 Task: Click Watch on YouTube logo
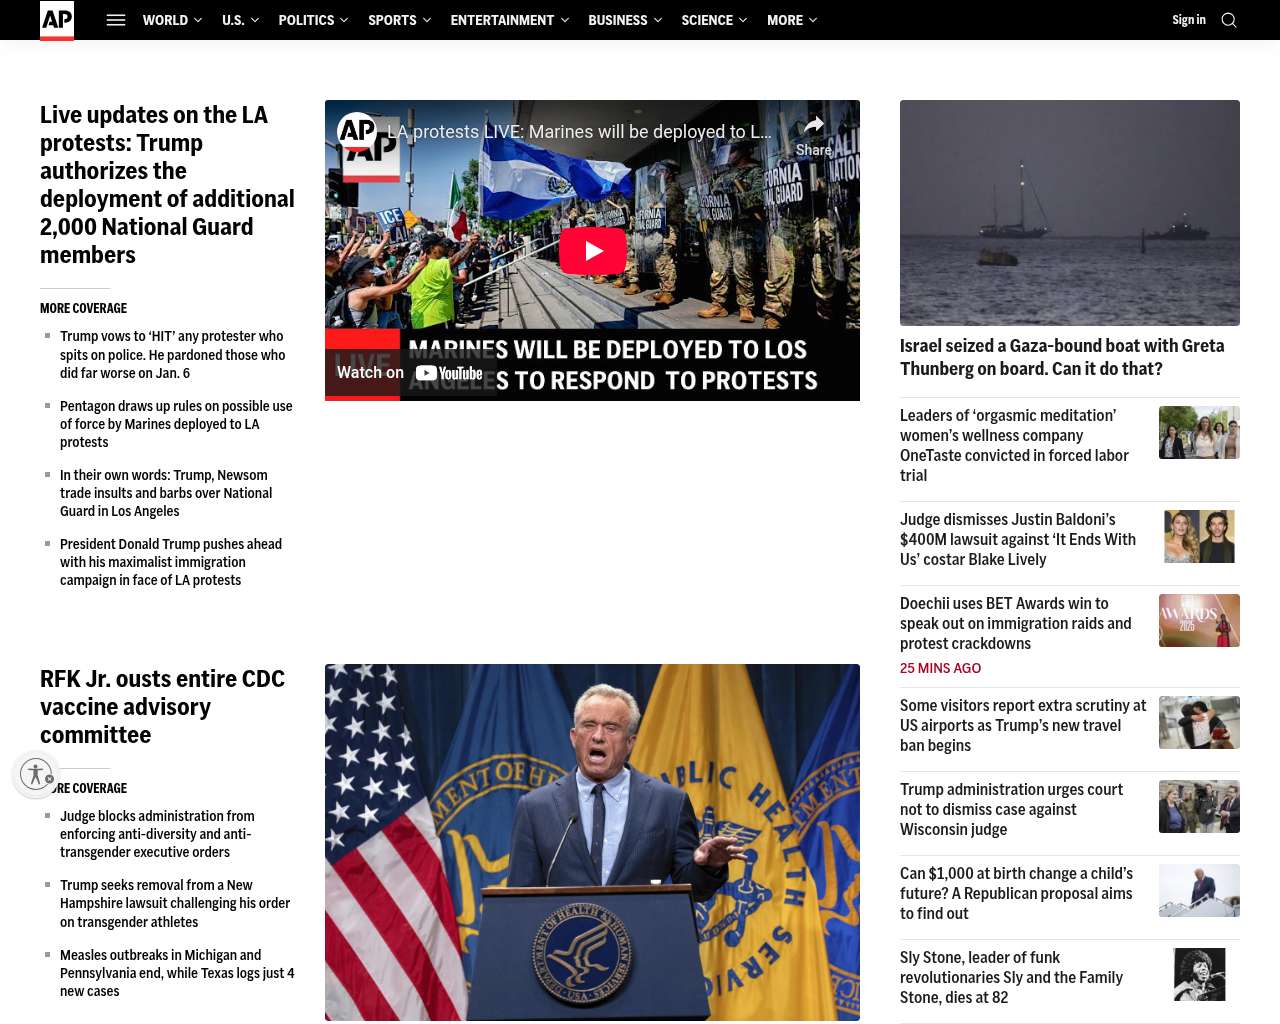[410, 373]
